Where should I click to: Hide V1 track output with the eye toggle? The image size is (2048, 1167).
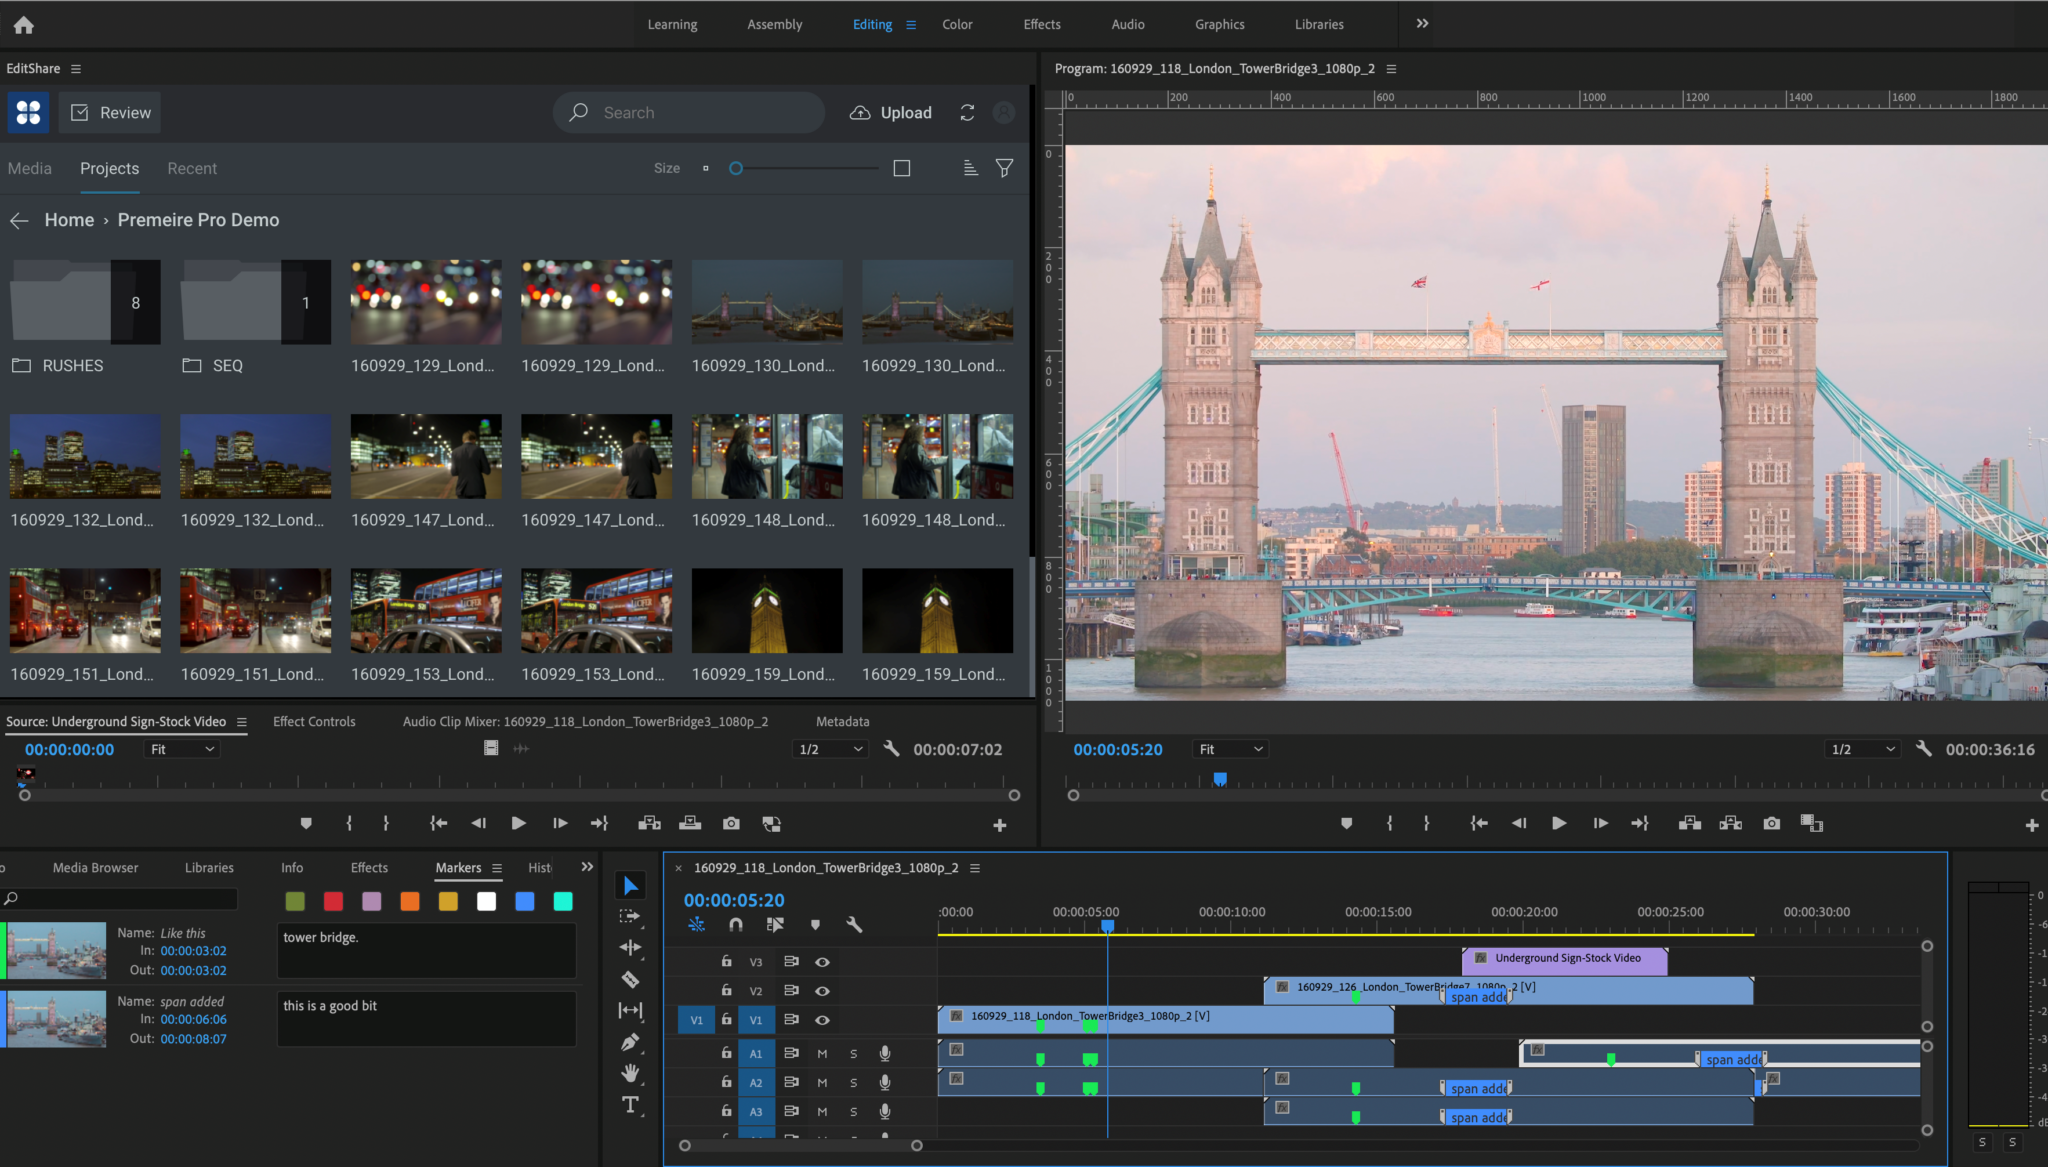coord(823,1020)
